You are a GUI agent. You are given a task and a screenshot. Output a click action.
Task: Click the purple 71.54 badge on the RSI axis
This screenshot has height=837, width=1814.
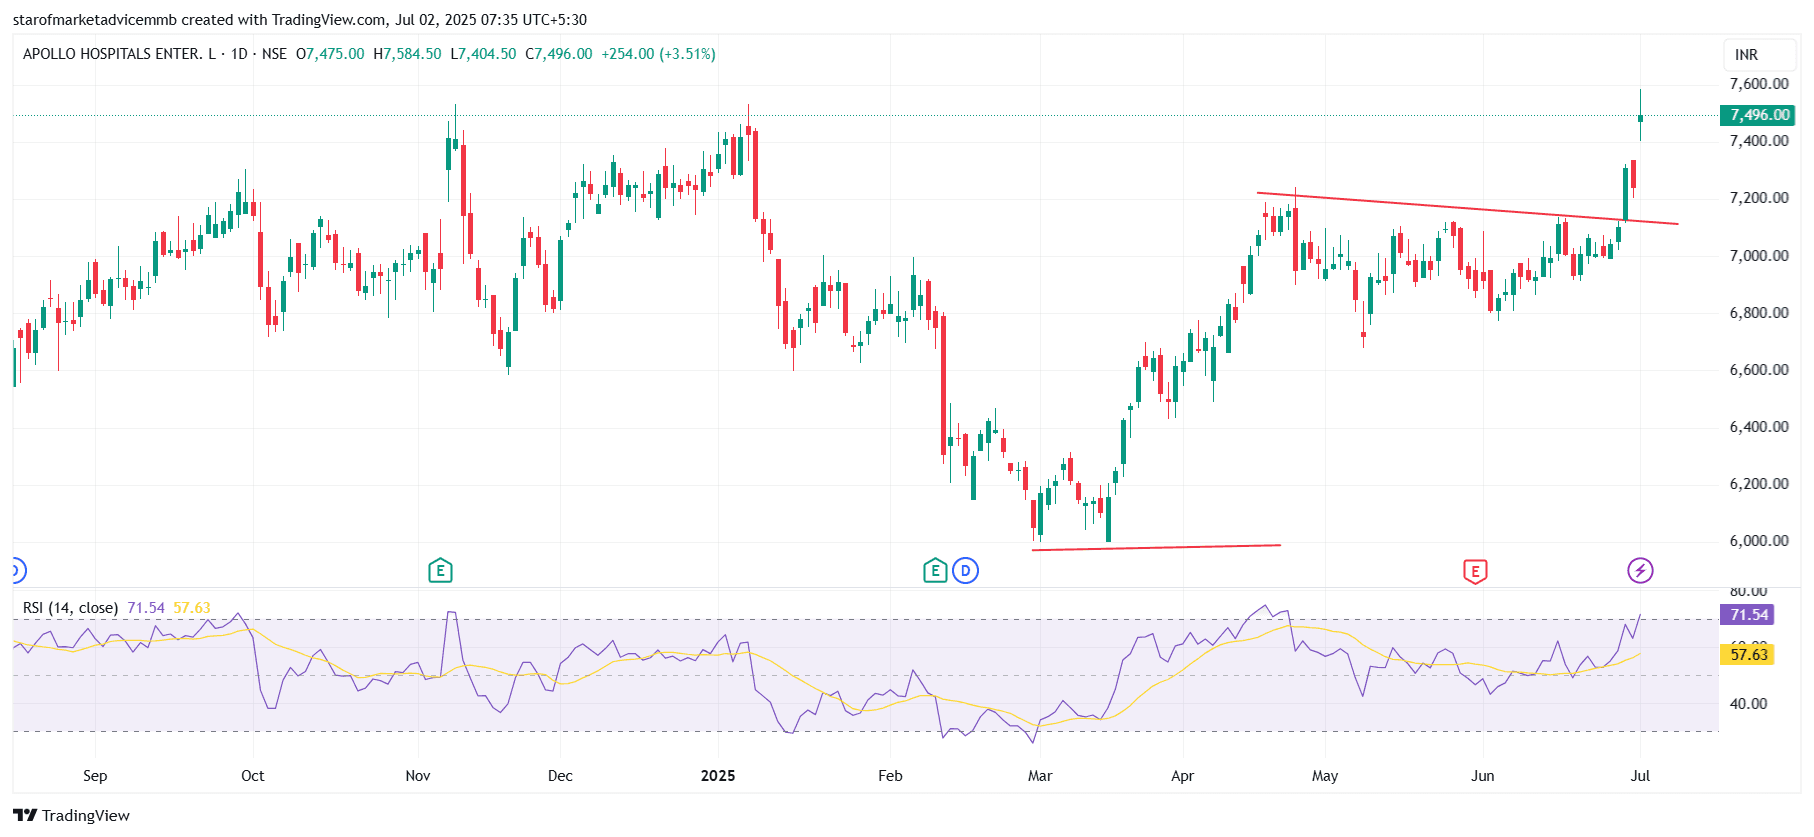click(x=1748, y=615)
